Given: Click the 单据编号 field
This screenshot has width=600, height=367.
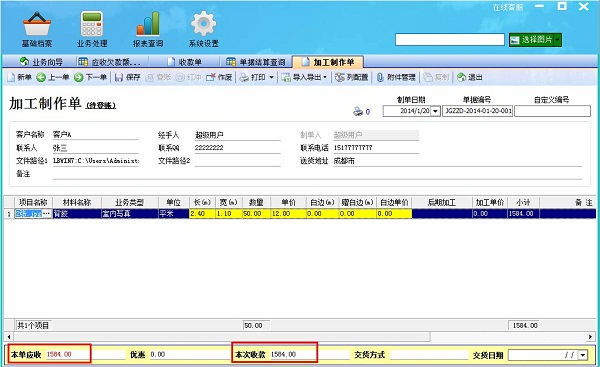Looking at the screenshot, I should pyautogui.click(x=478, y=111).
